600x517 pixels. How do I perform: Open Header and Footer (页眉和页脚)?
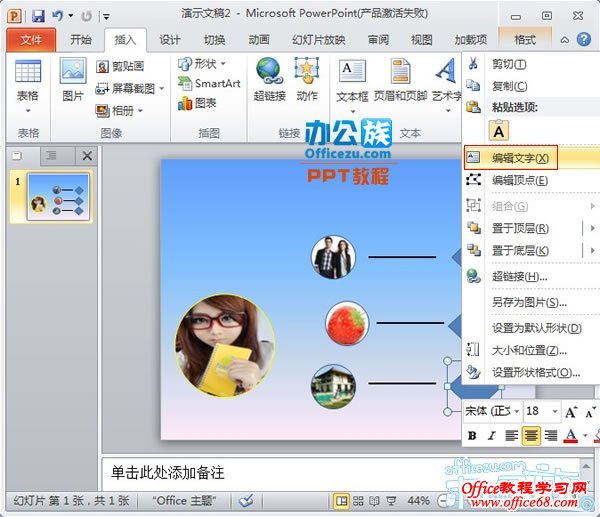tap(400, 78)
